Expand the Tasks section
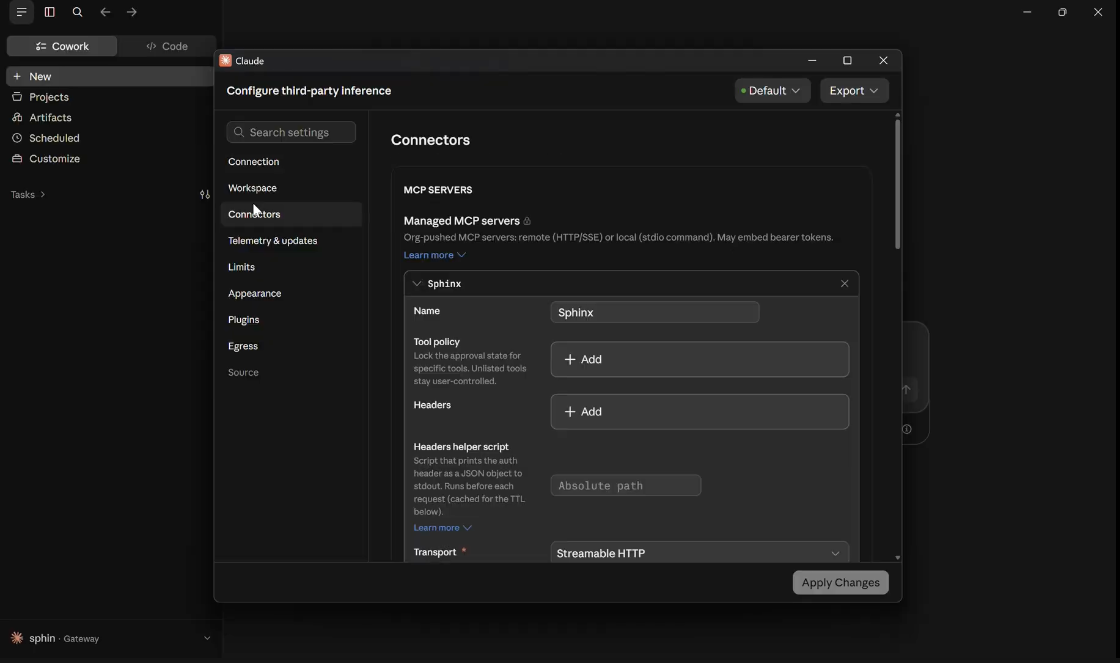The width and height of the screenshot is (1120, 663). tap(28, 194)
